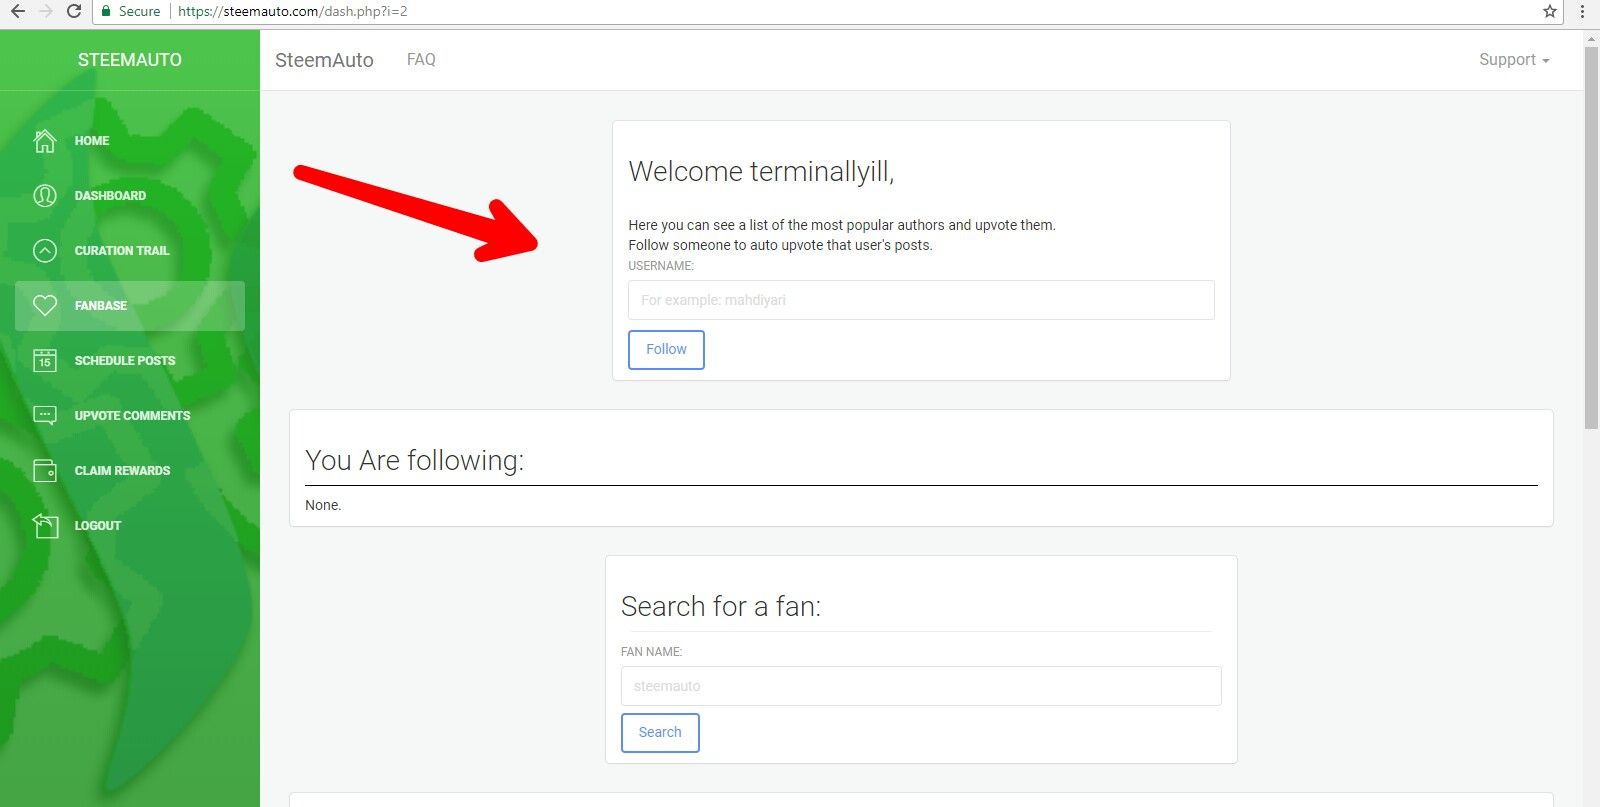Click the Home house icon in sidebar
Image resolution: width=1600 pixels, height=807 pixels.
[45, 141]
